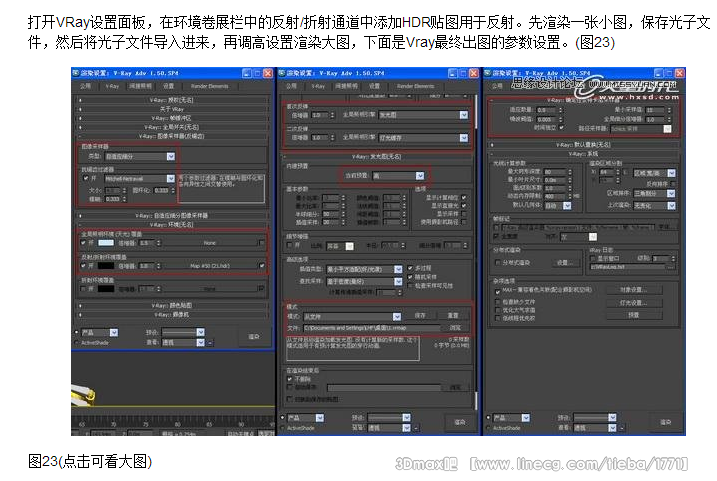Switch to the V-Ray tab in the image sampler window
The width and height of the screenshot is (717, 481).
pyautogui.click(x=112, y=86)
